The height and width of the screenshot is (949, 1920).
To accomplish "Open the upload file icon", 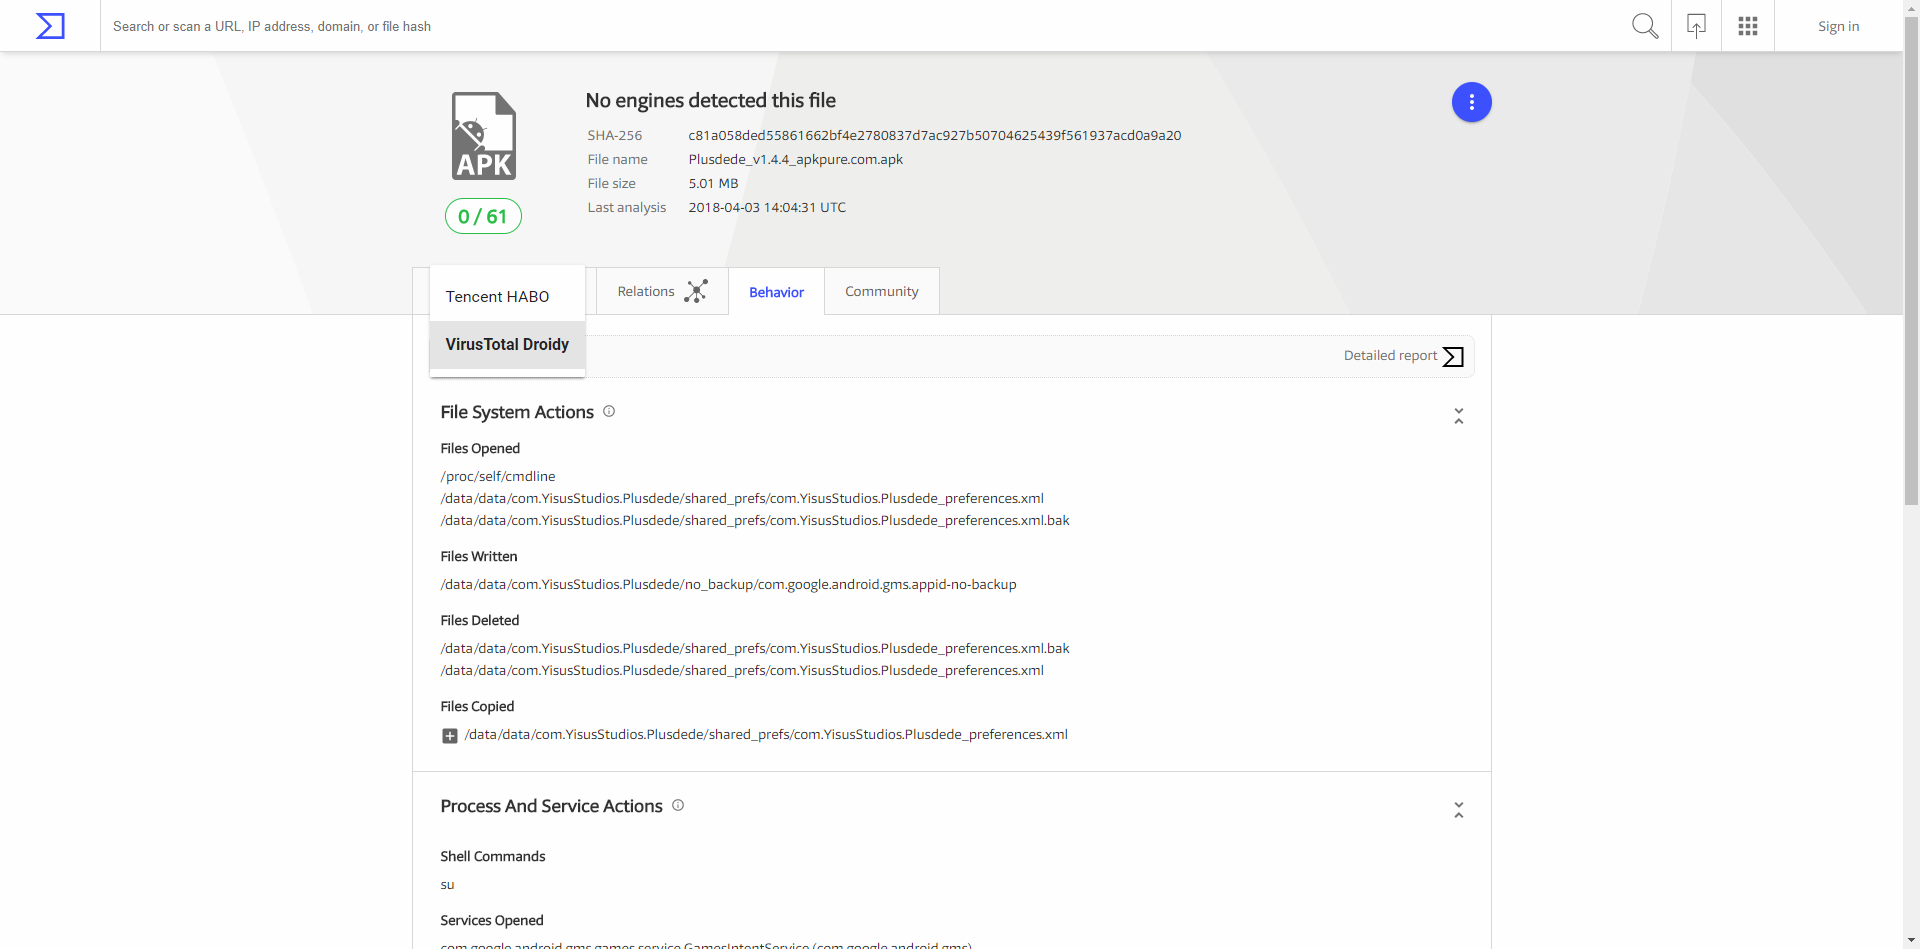I will click(1696, 26).
